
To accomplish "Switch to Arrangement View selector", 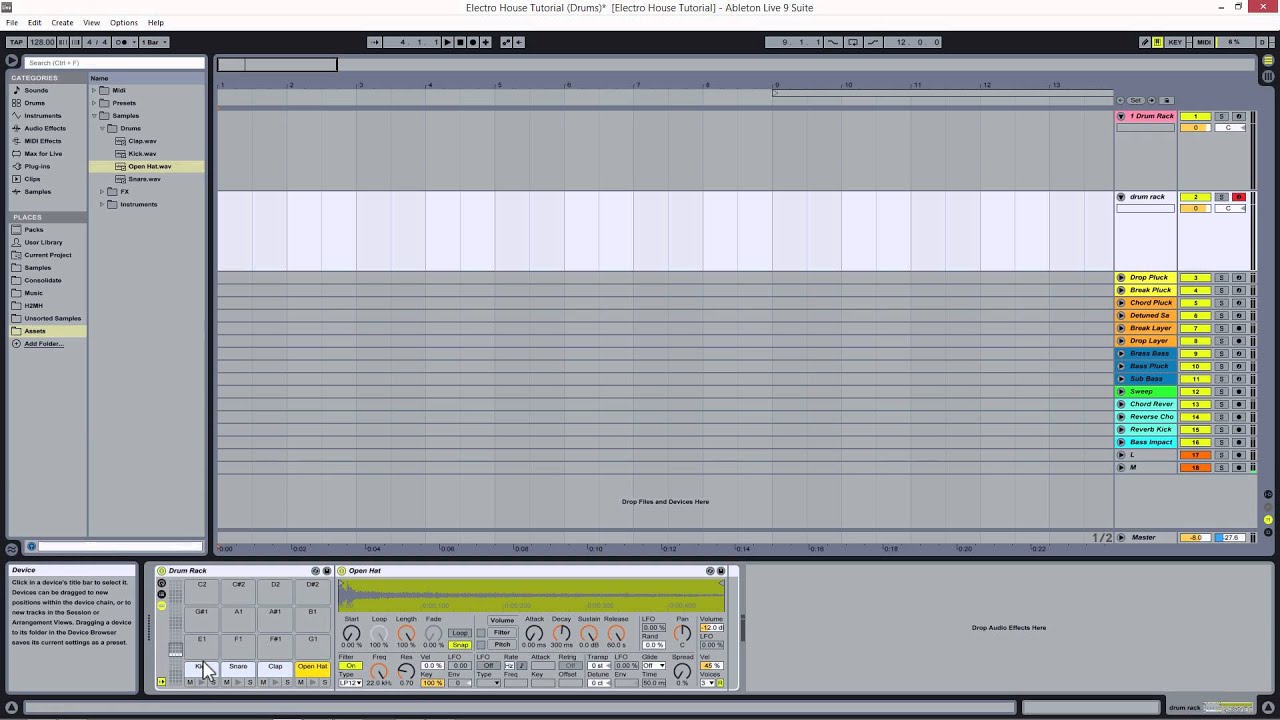I will pos(1268,61).
